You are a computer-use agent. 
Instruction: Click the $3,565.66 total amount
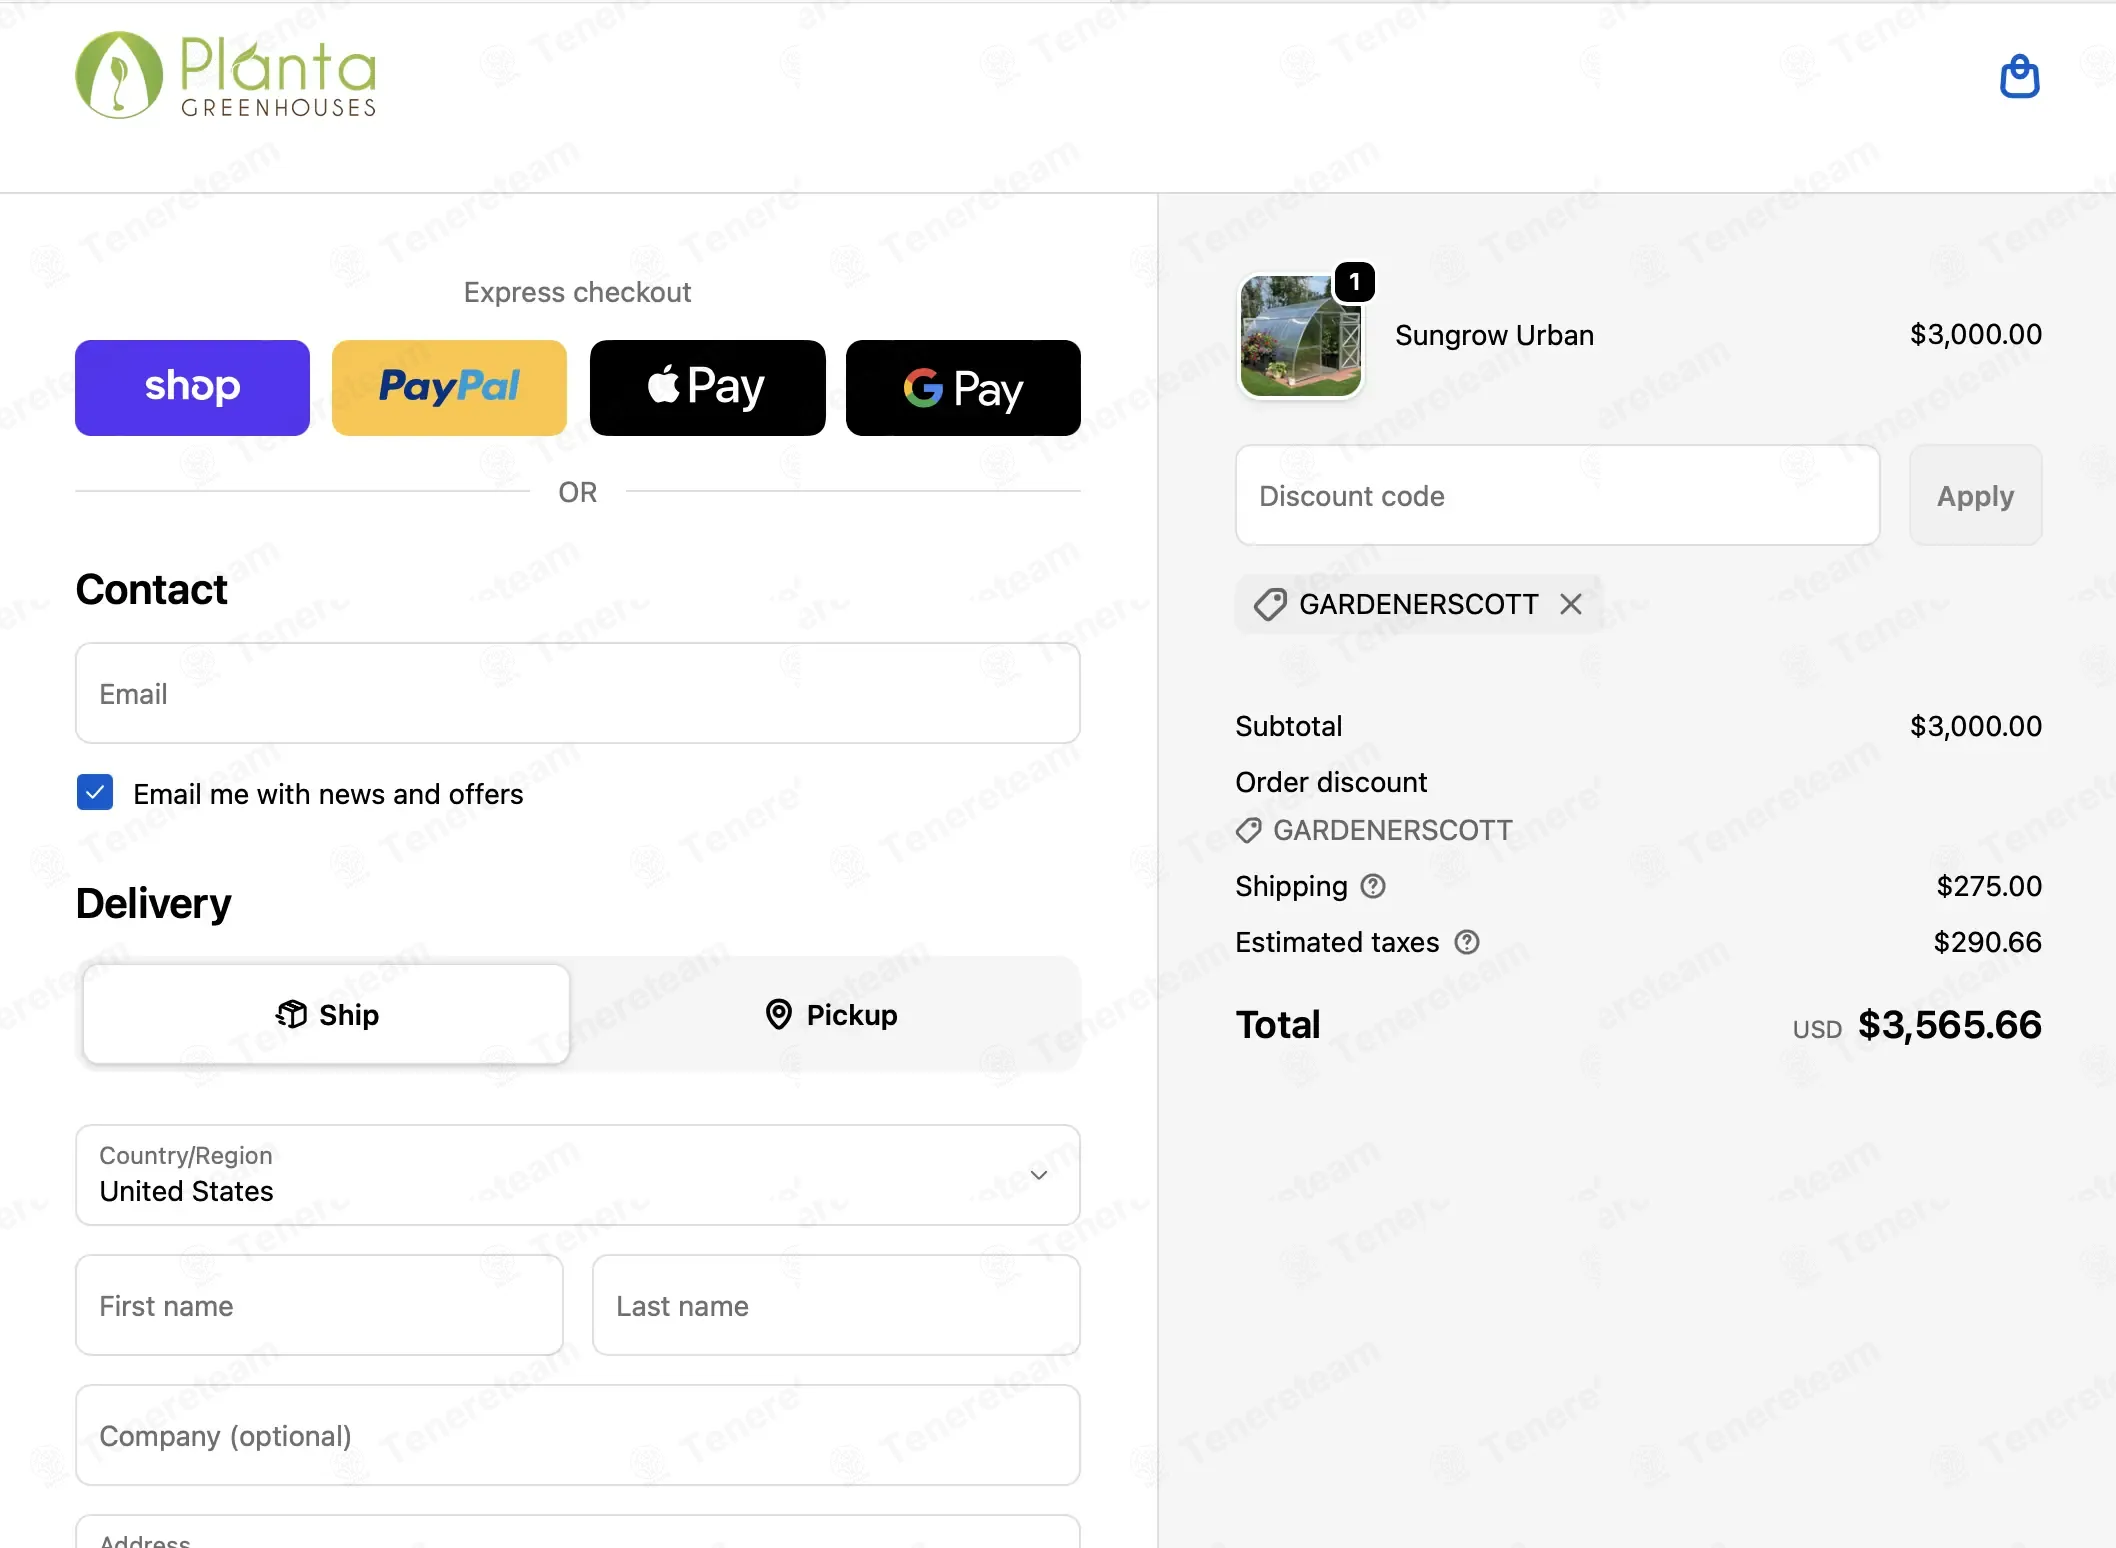point(1949,1025)
